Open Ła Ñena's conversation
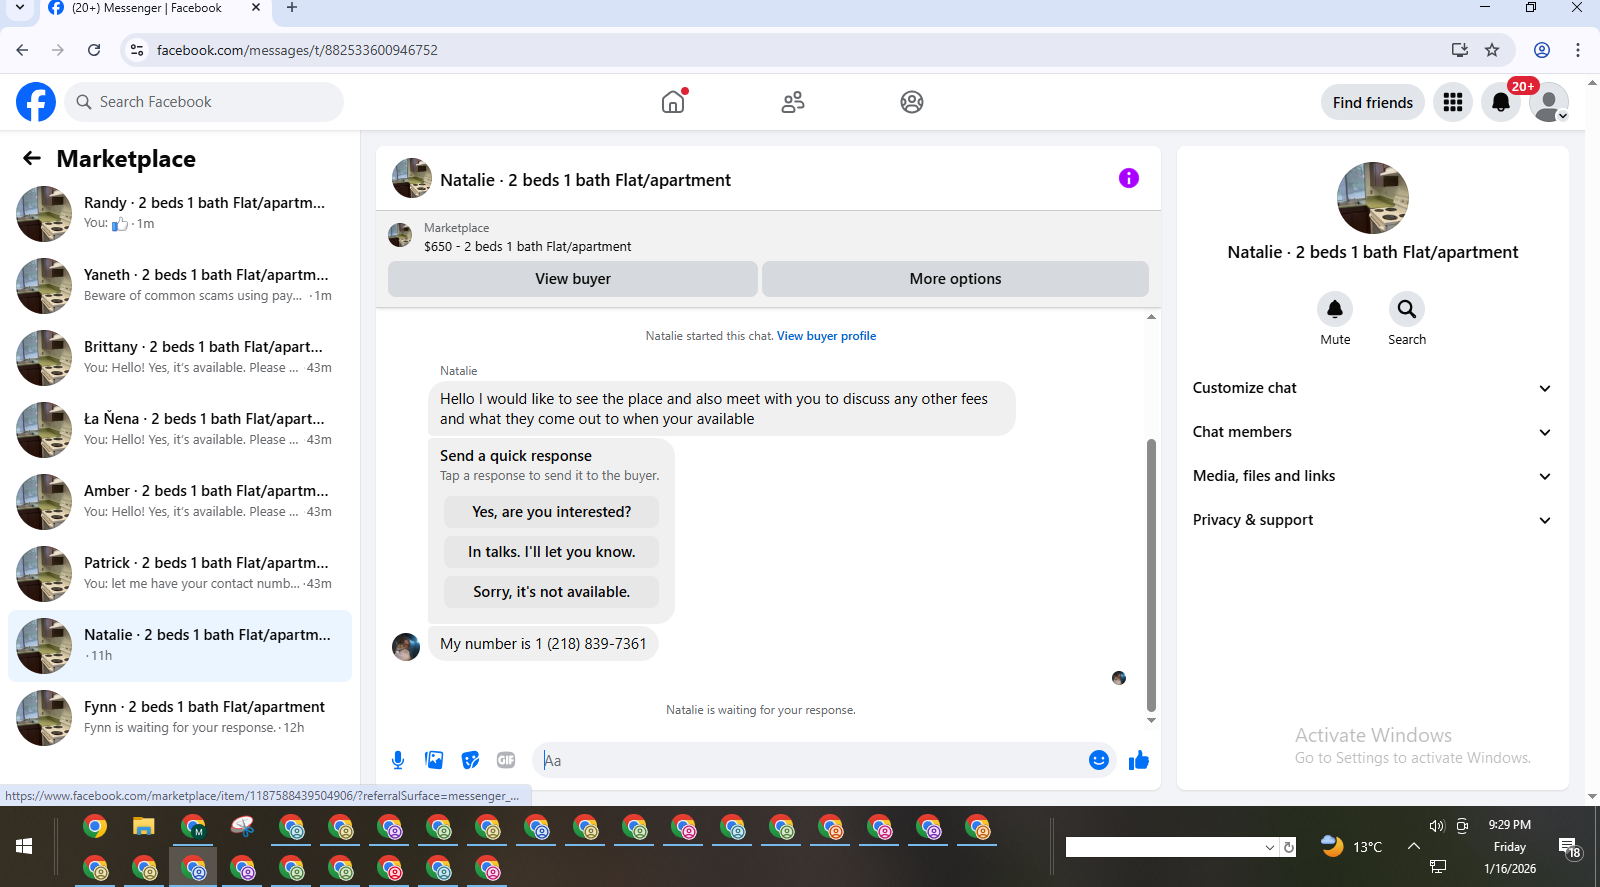The width and height of the screenshot is (1600, 887). (180, 430)
